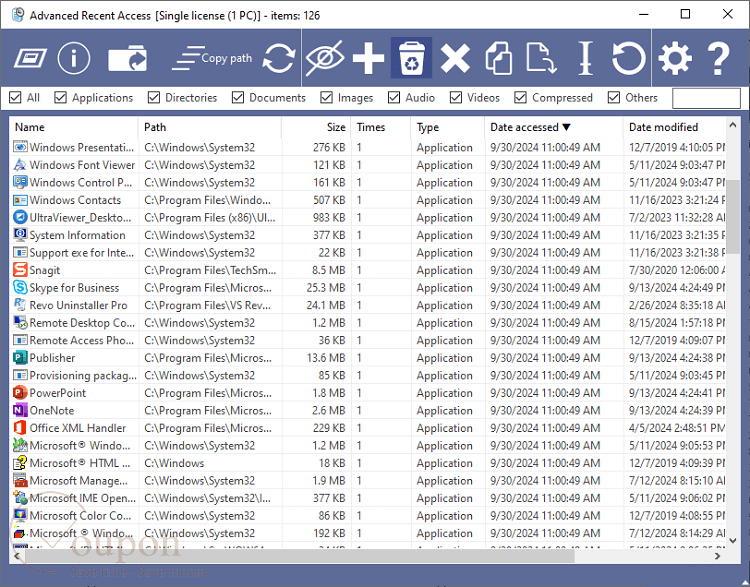Click the UltraViewer_Deskto... icon
The height and width of the screenshot is (587, 750).
(20, 218)
